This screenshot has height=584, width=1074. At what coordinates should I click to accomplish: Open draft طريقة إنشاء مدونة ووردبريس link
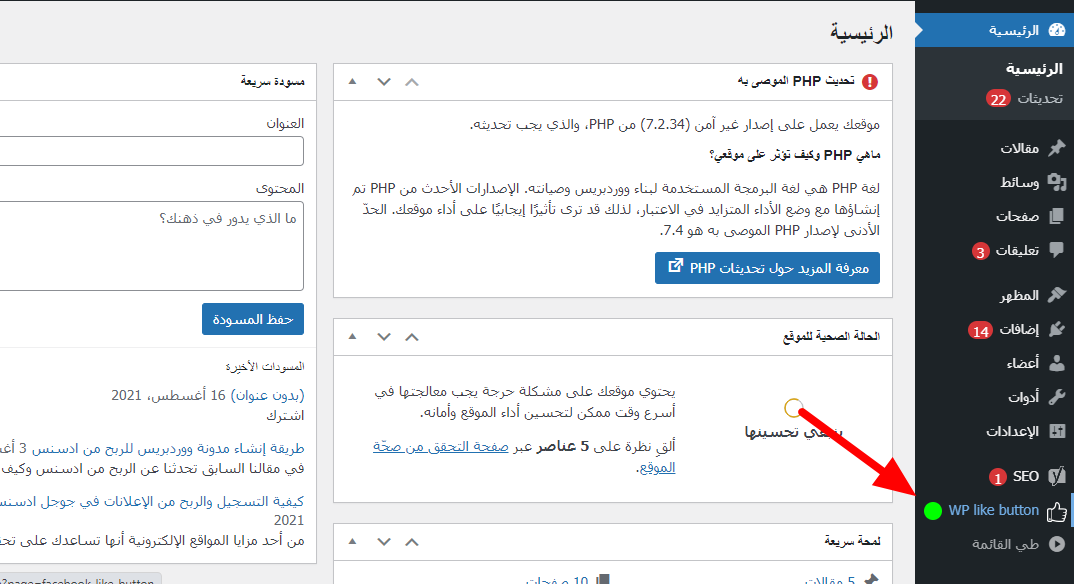[x=168, y=448]
